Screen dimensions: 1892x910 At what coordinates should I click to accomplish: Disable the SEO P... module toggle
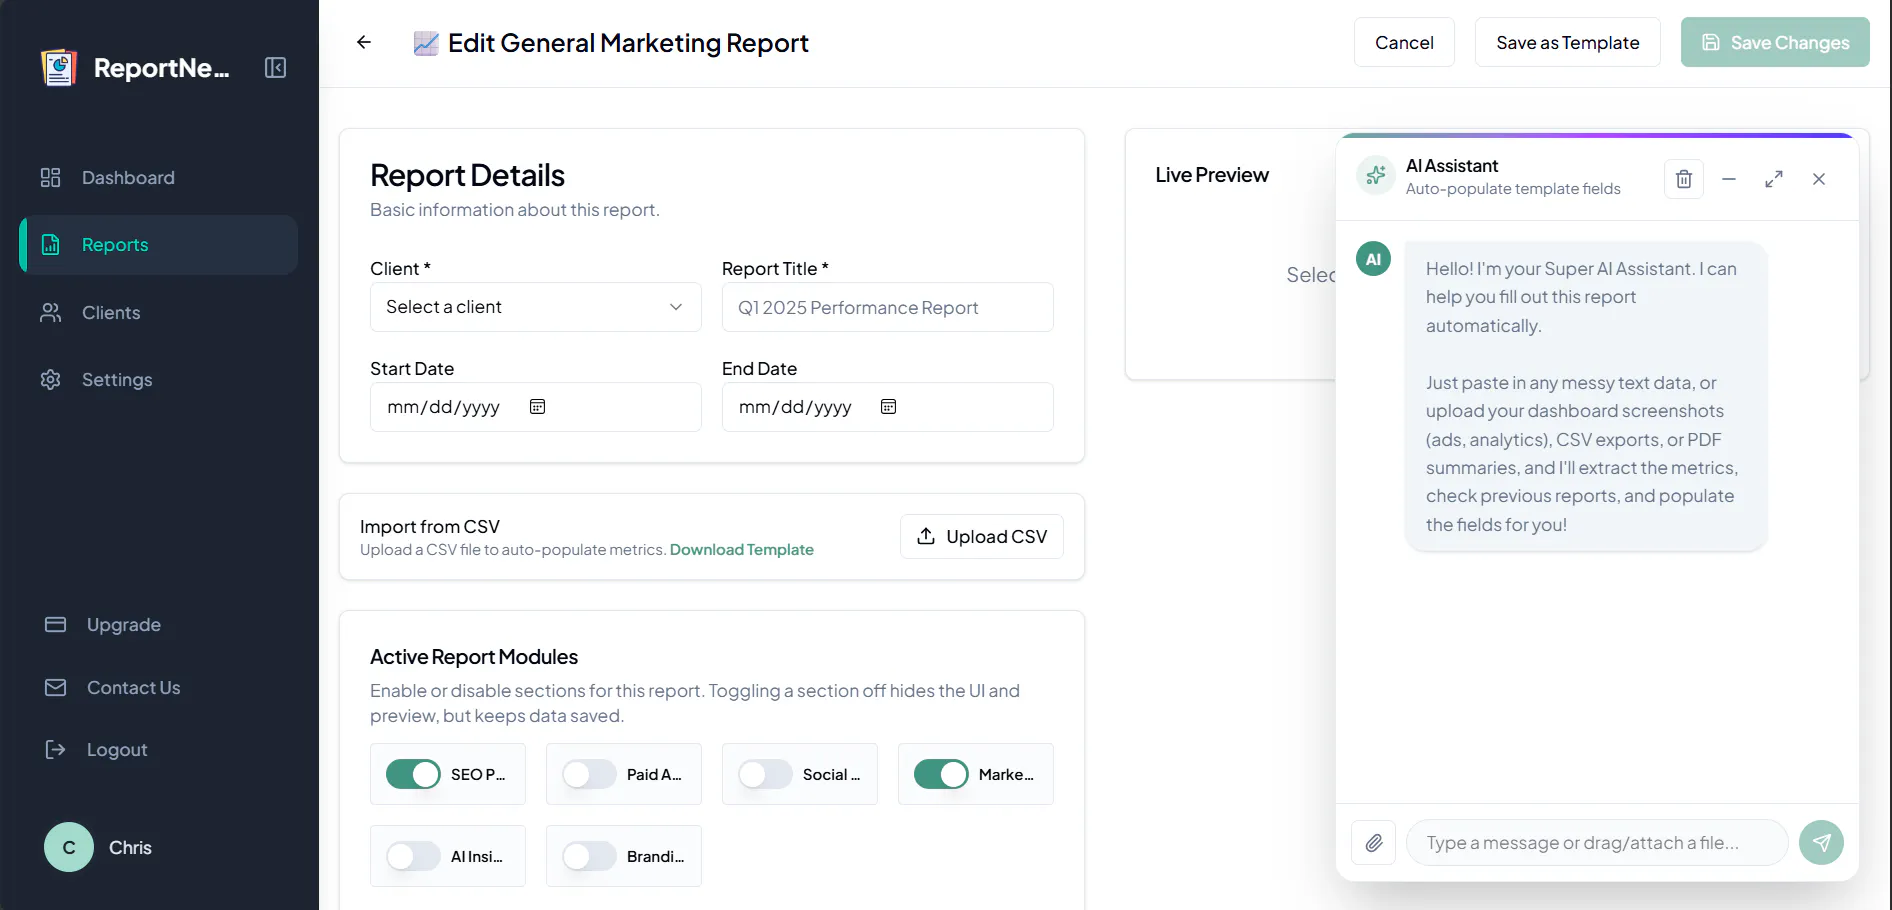click(x=413, y=775)
